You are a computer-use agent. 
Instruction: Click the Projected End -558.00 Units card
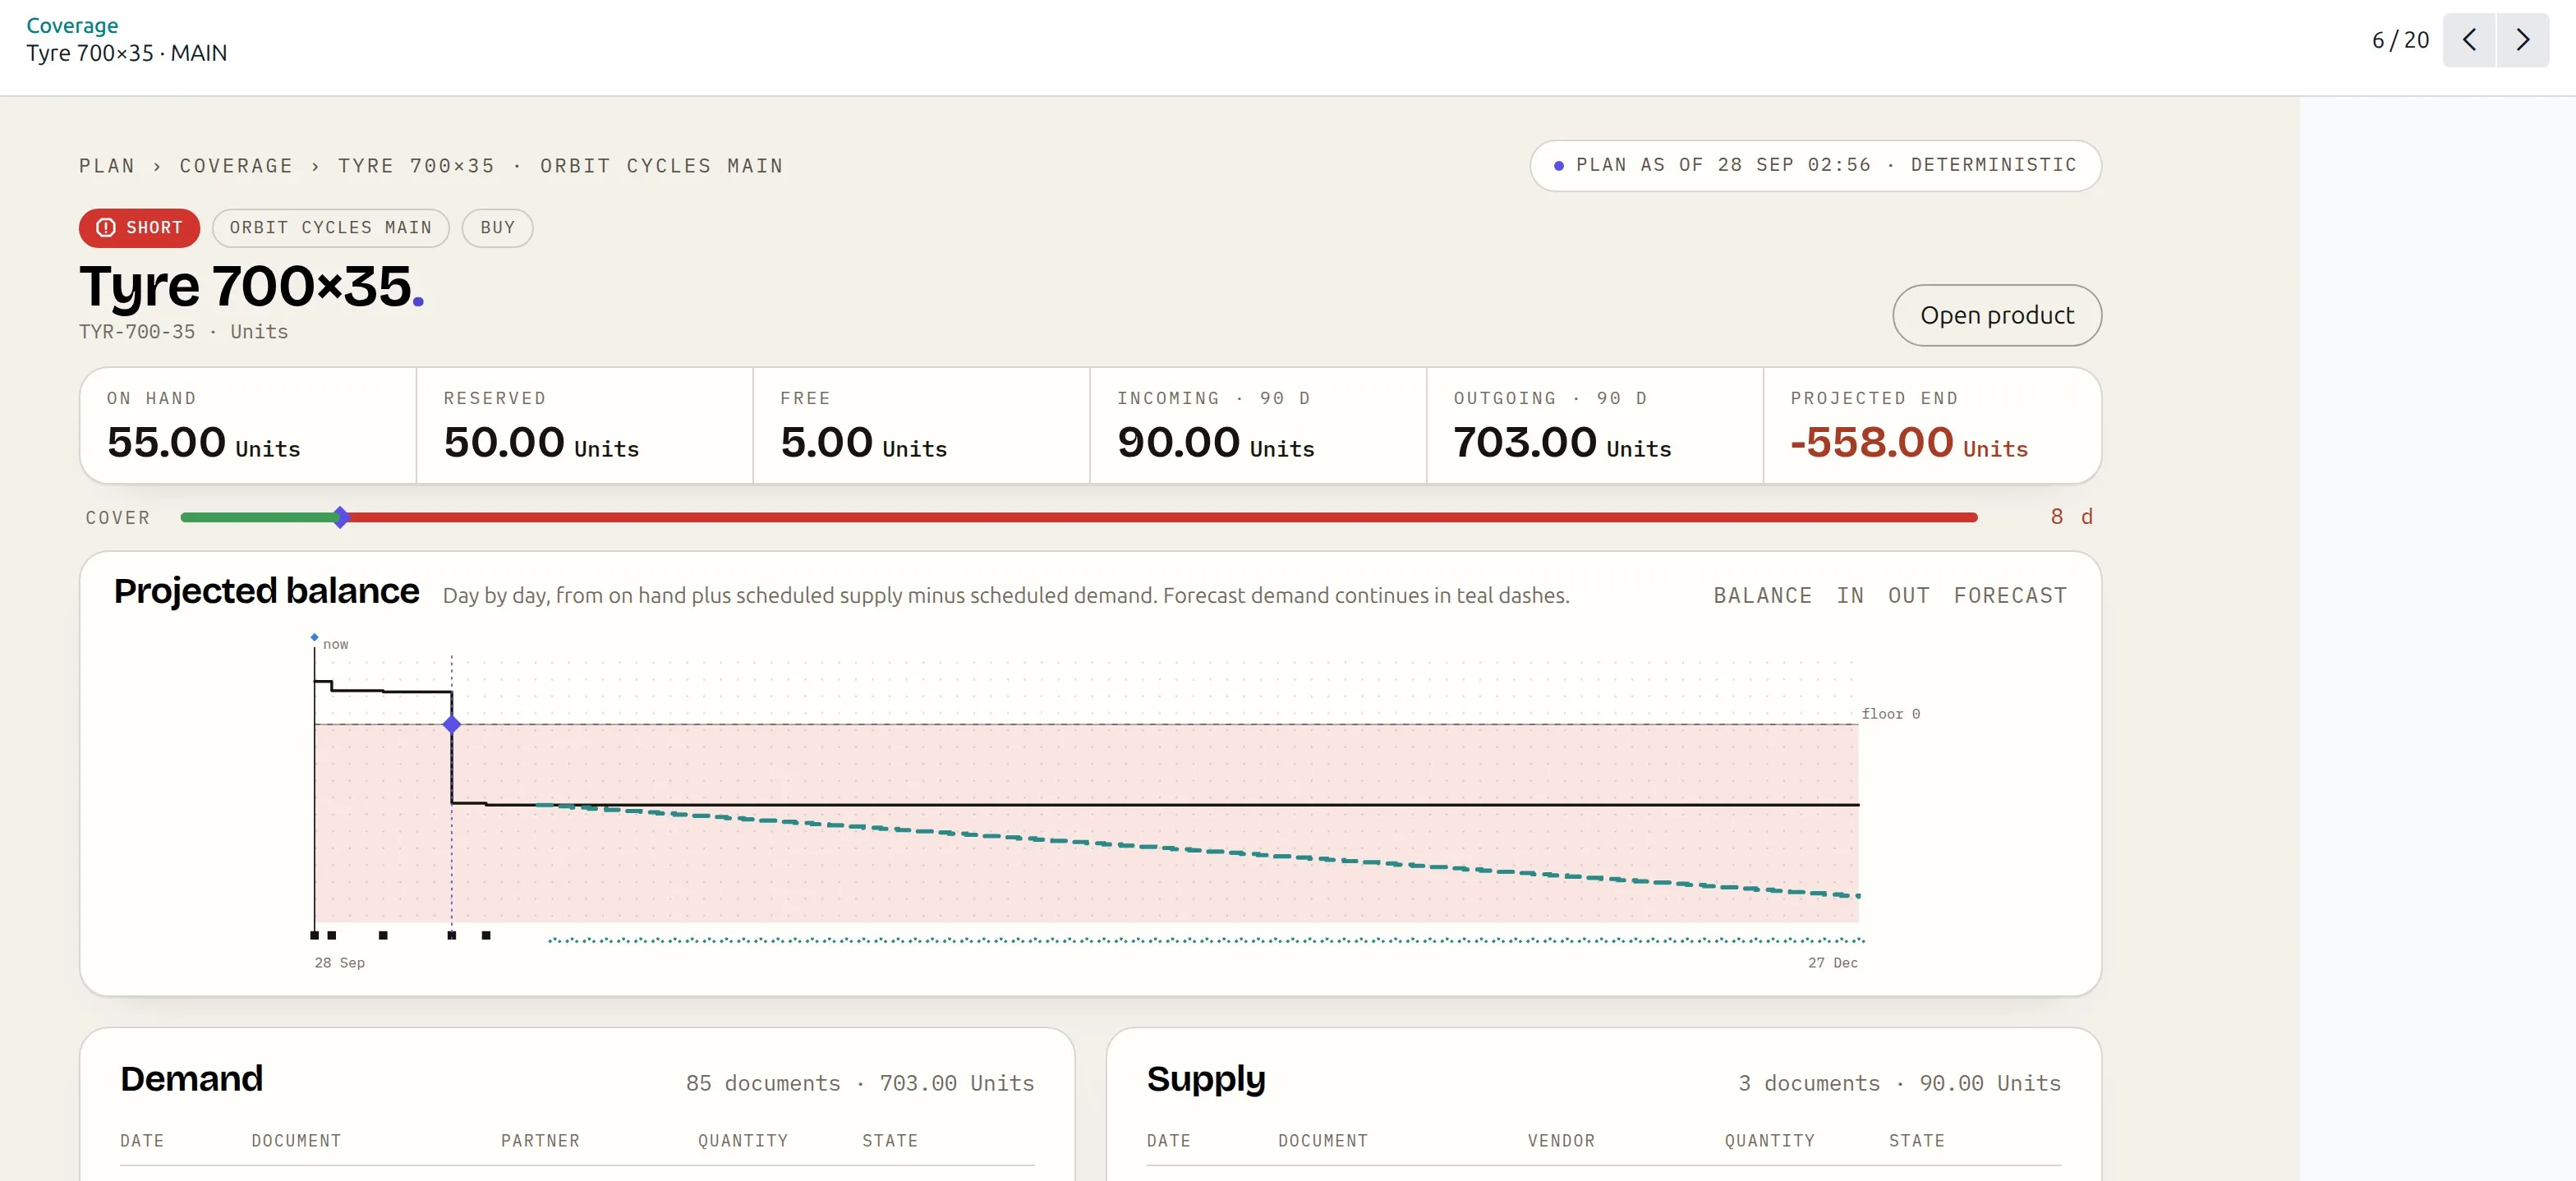pyautogui.click(x=1931, y=426)
